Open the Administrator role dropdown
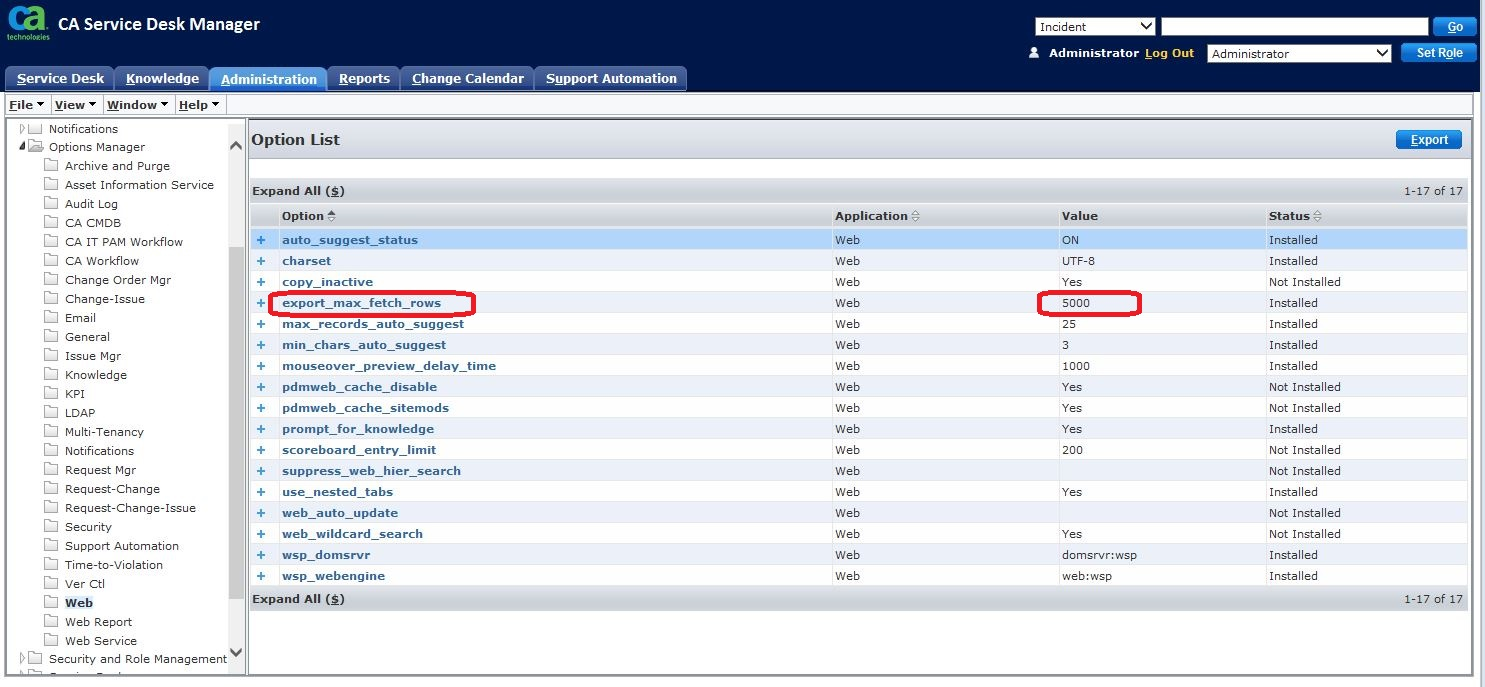The image size is (1485, 687). [1299, 53]
